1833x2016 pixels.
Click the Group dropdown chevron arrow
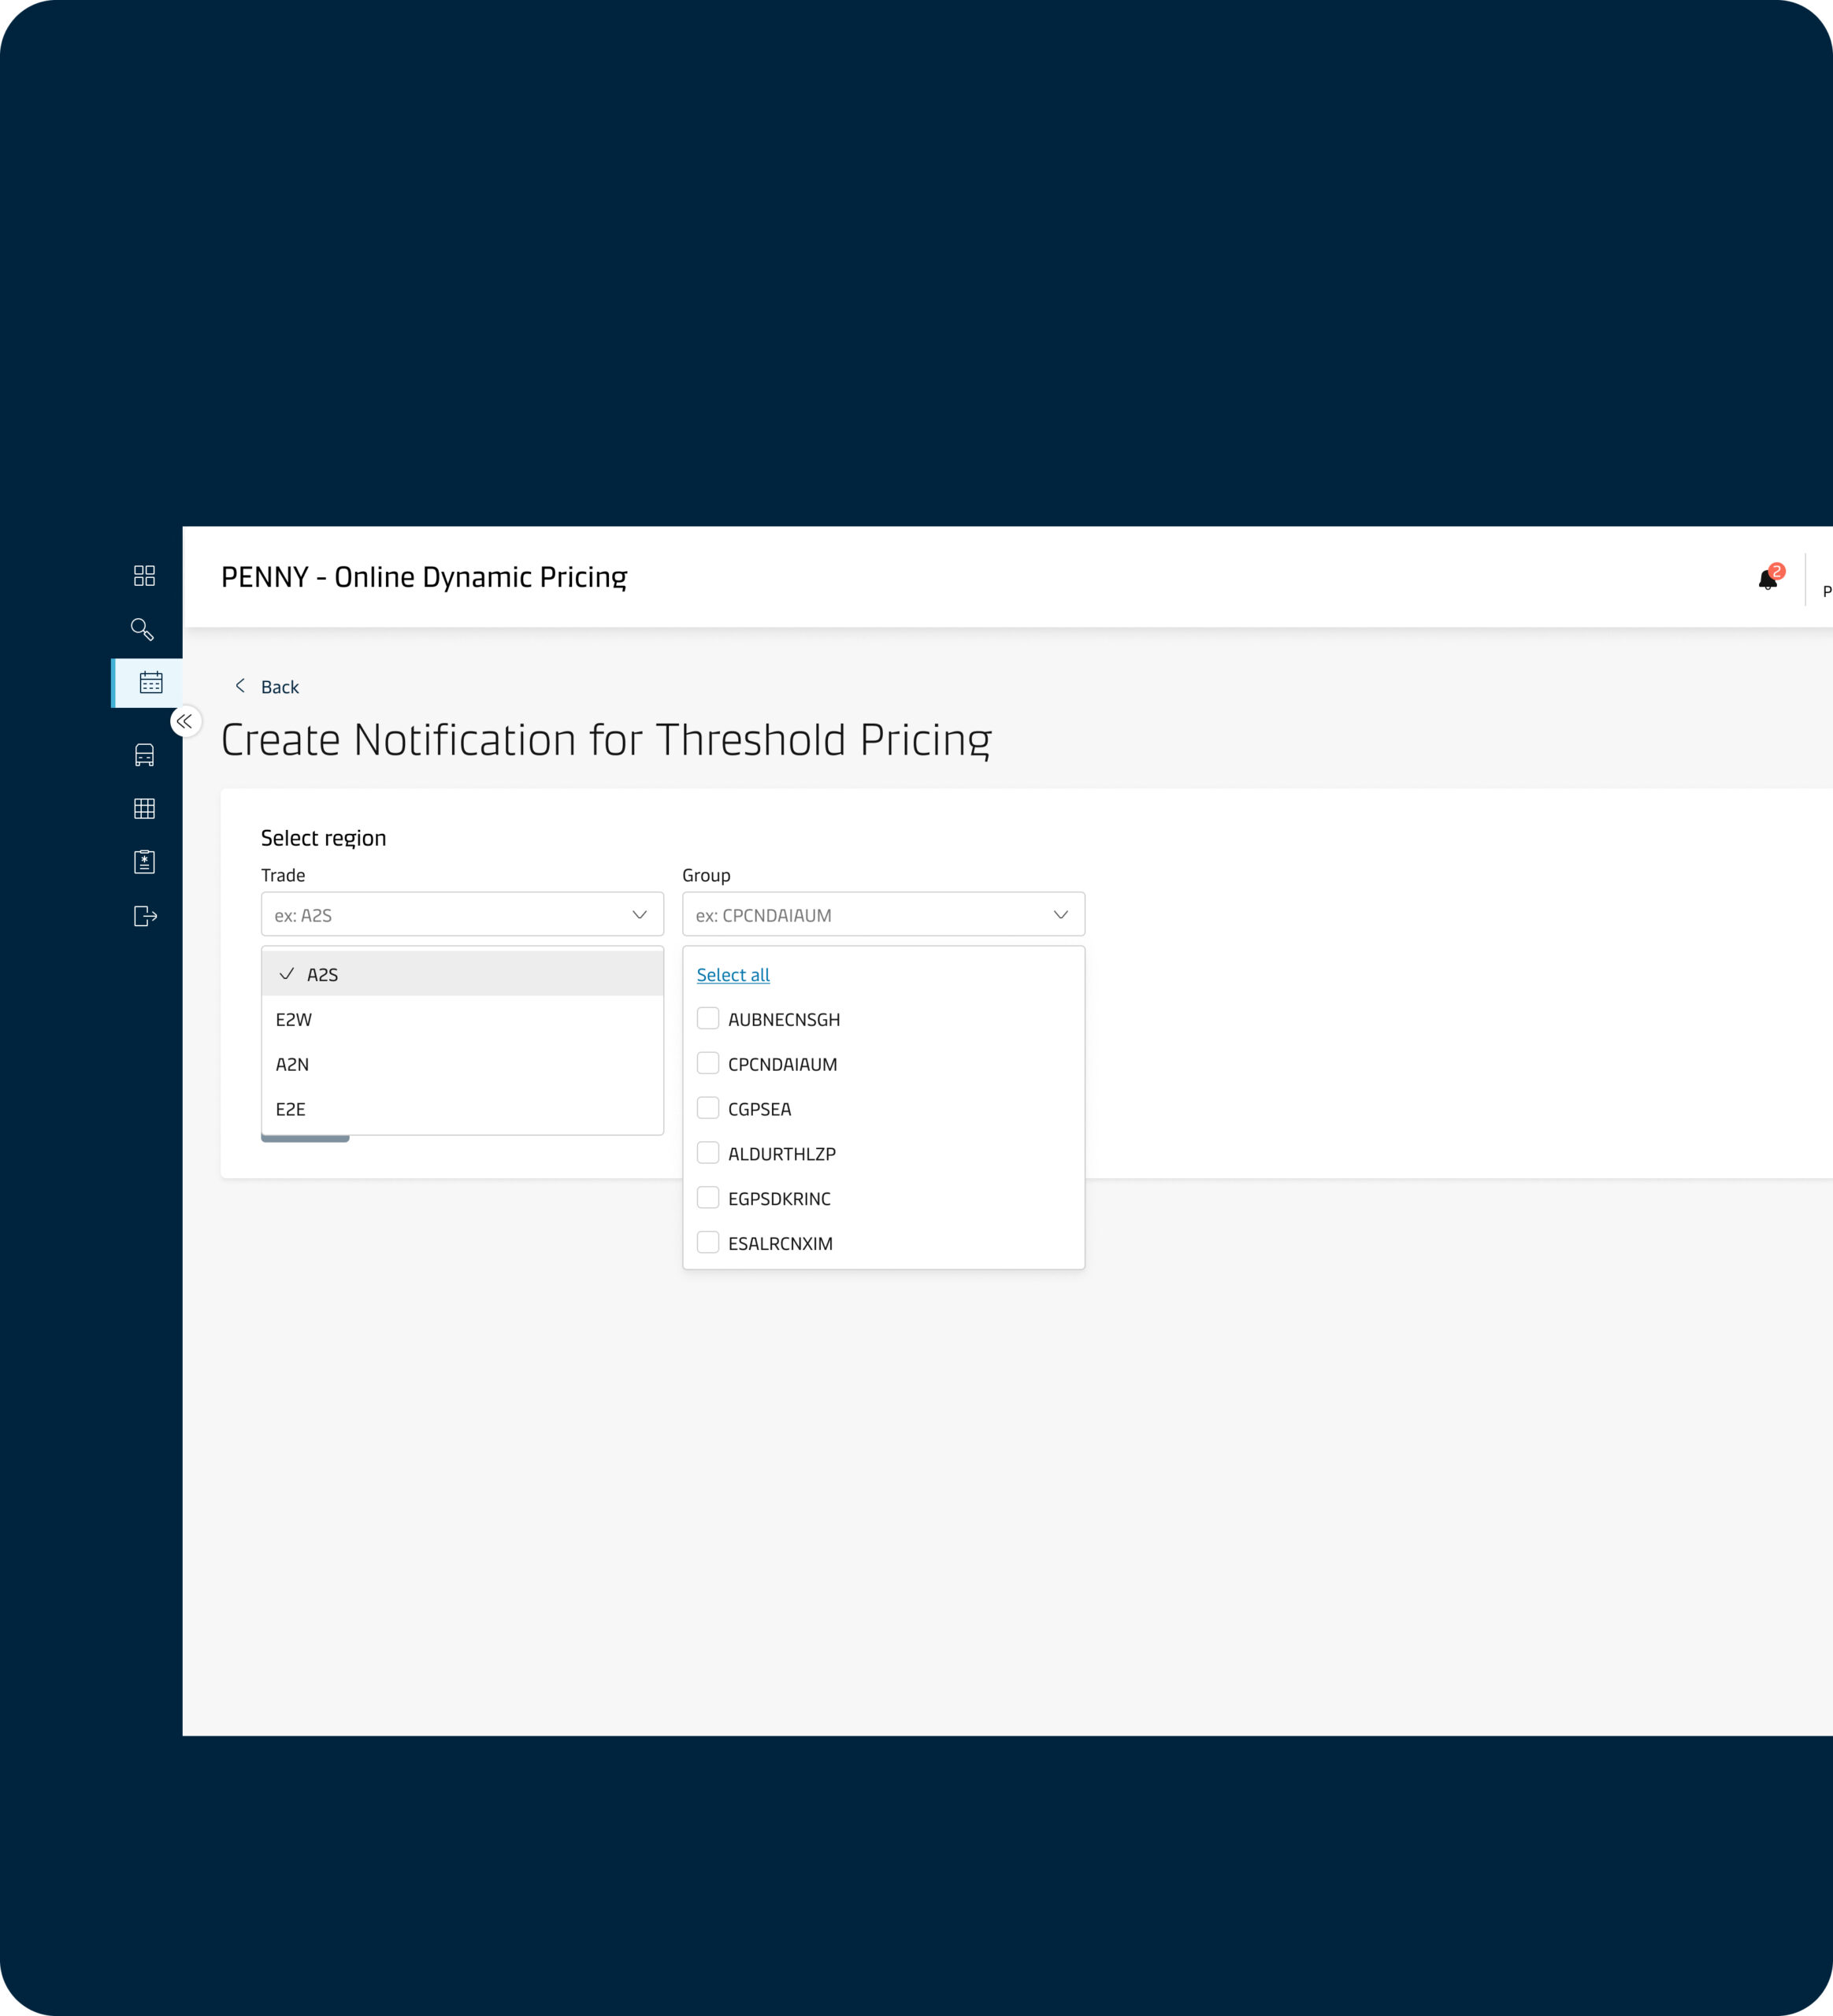(x=1060, y=915)
